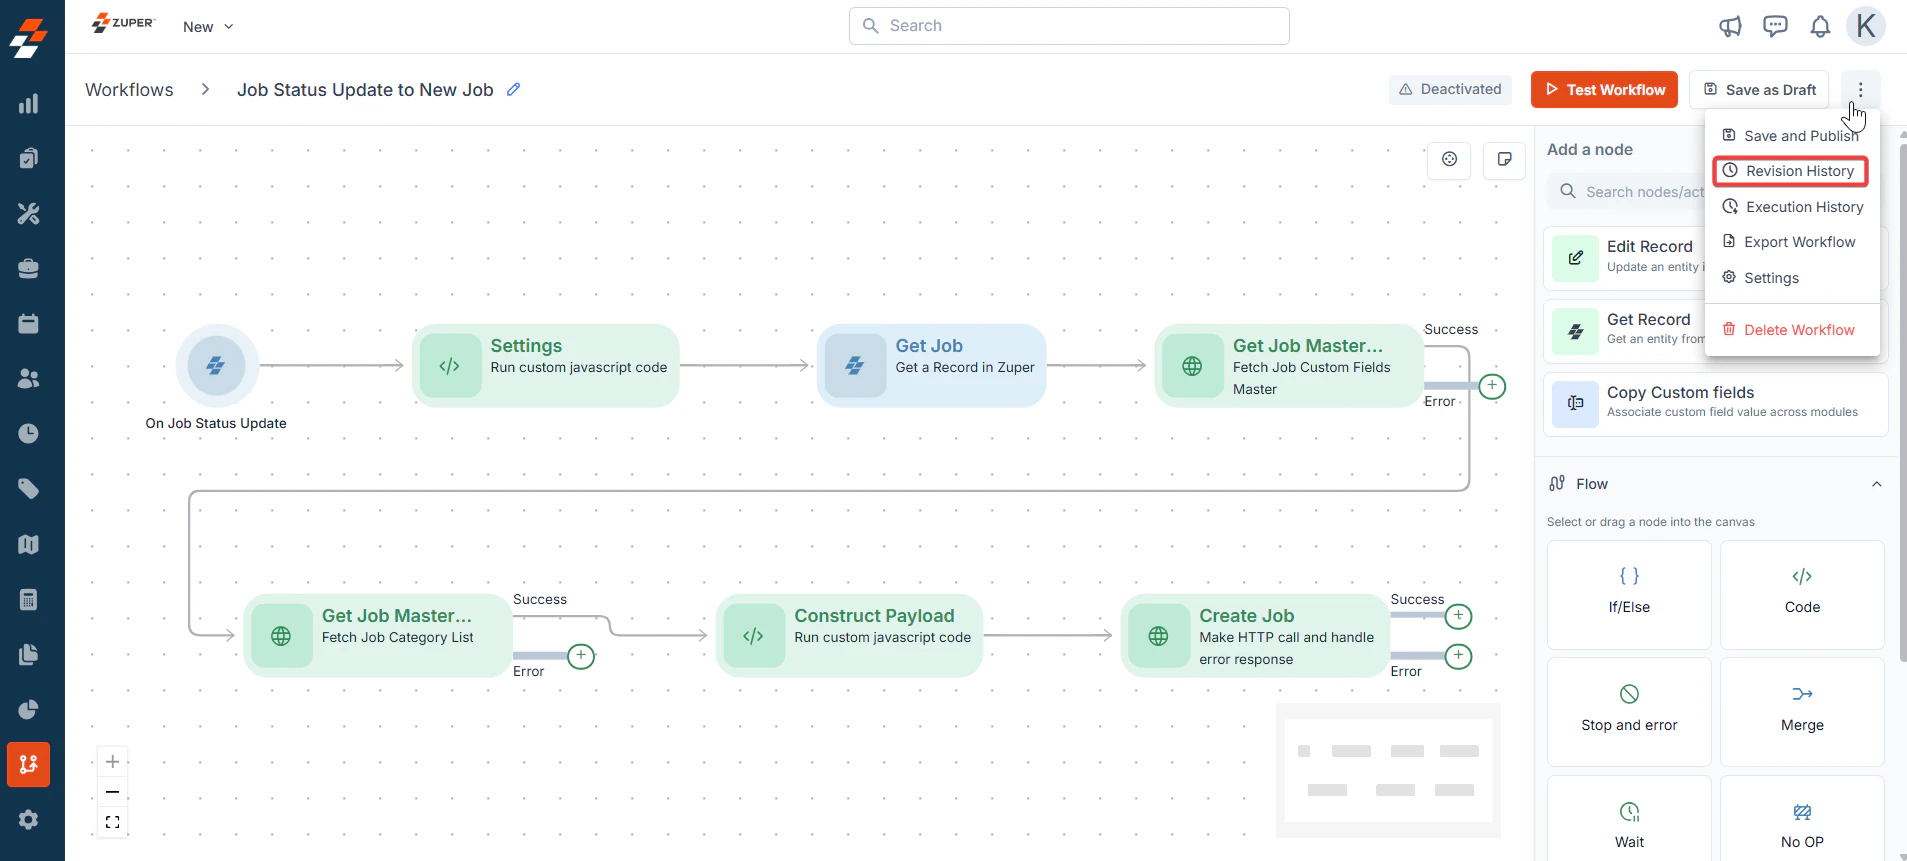Open the settings gear in the sidebar
The image size is (1907, 861).
[x=29, y=820]
